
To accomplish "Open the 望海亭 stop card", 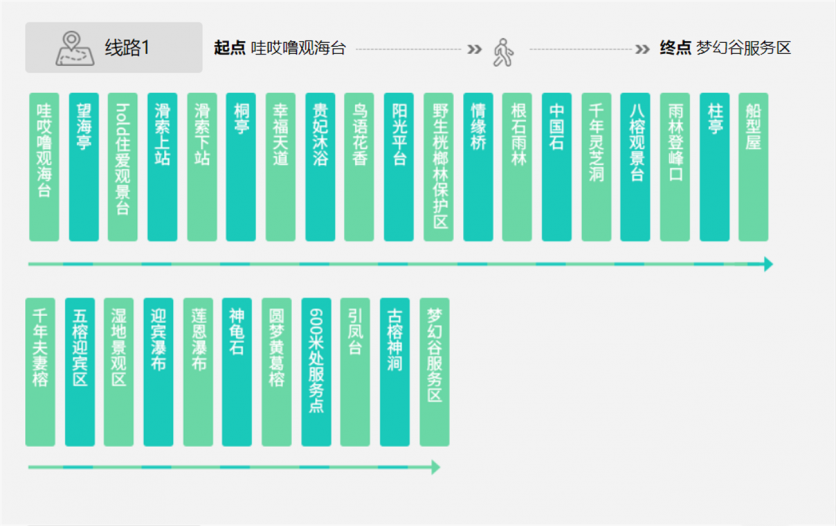I will [84, 167].
